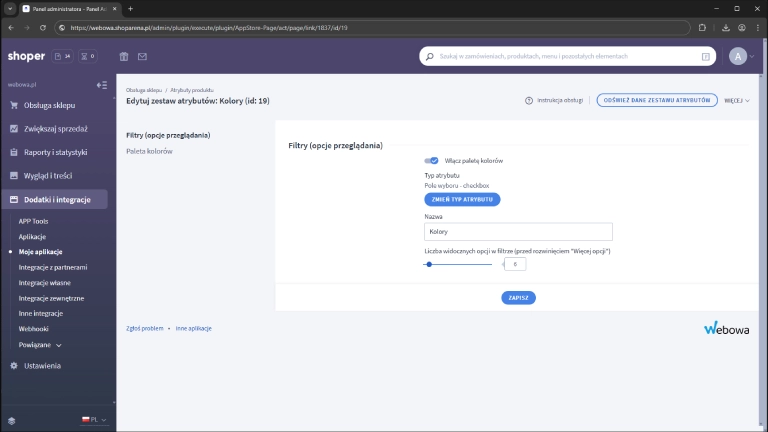Expand the Powiązane submenu
This screenshot has height=432, width=768.
[x=40, y=344]
